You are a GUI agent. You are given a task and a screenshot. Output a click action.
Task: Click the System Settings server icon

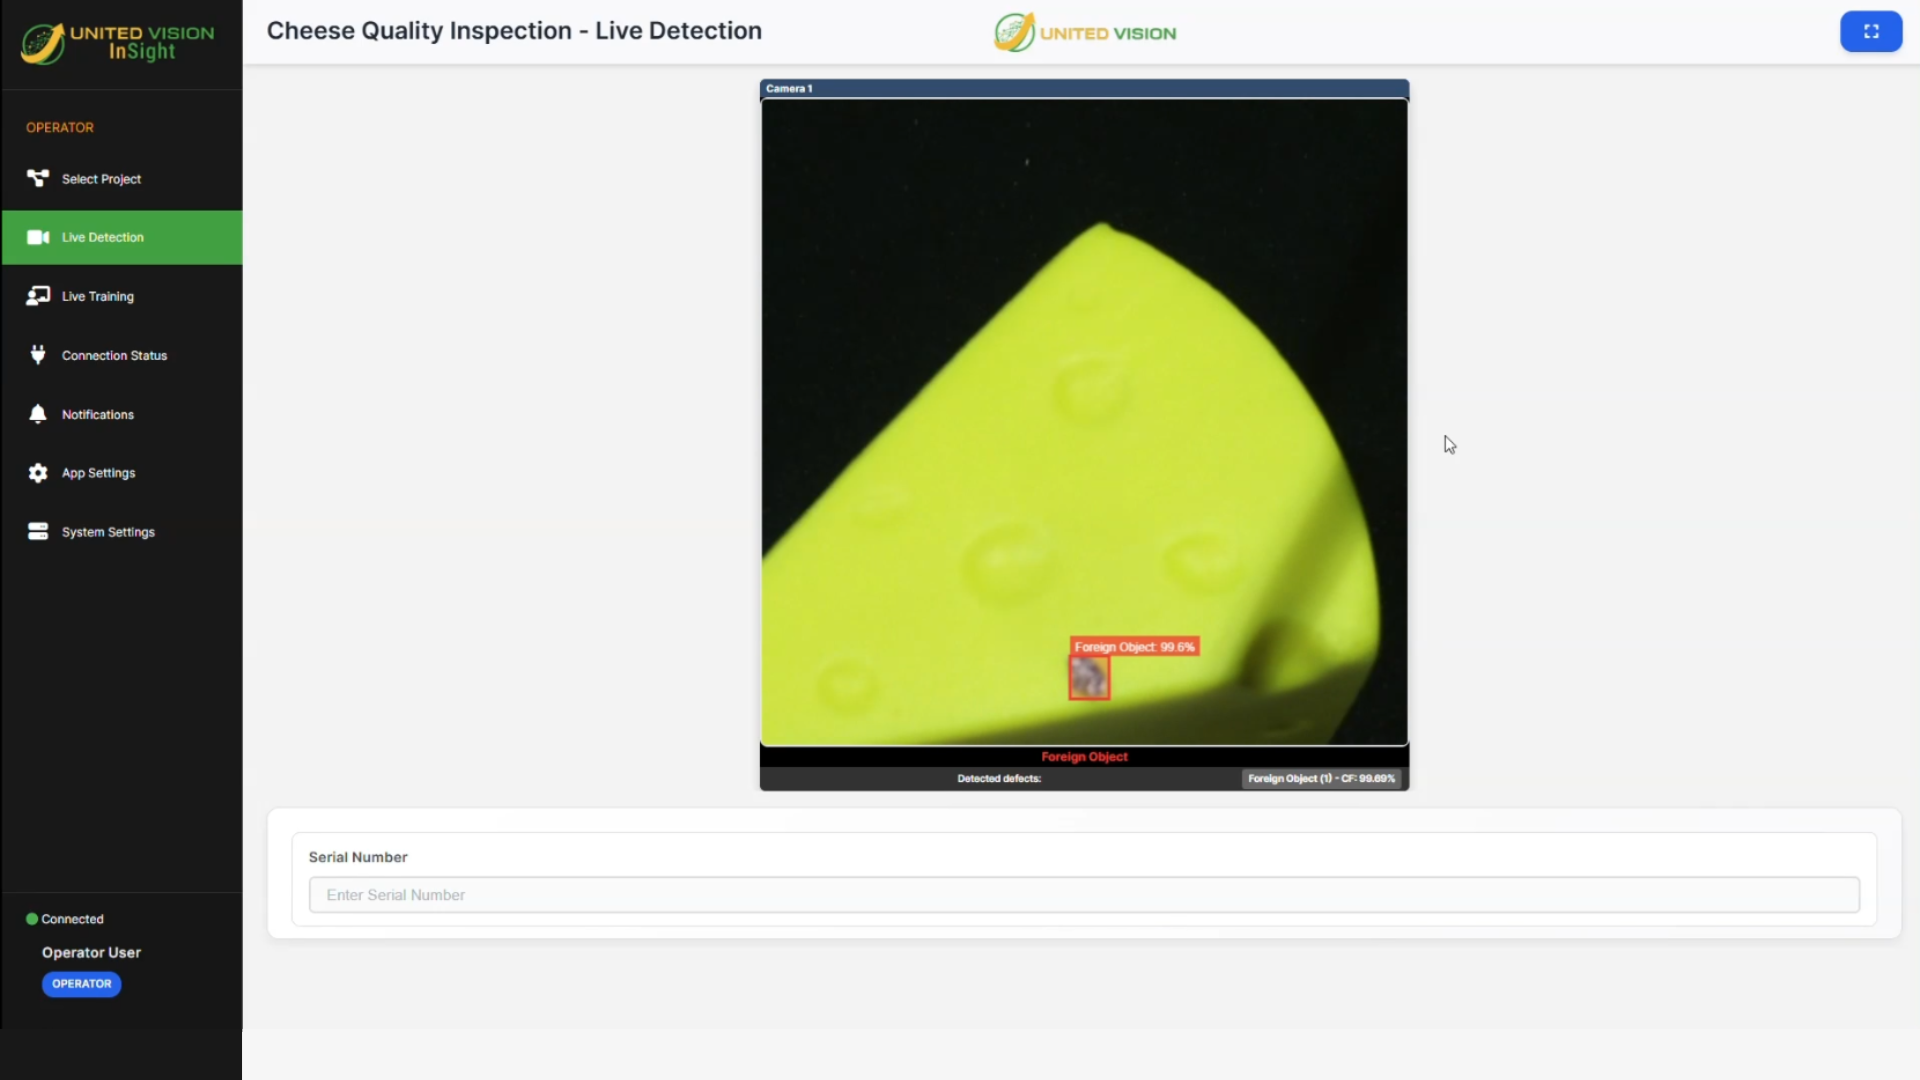pyautogui.click(x=38, y=531)
